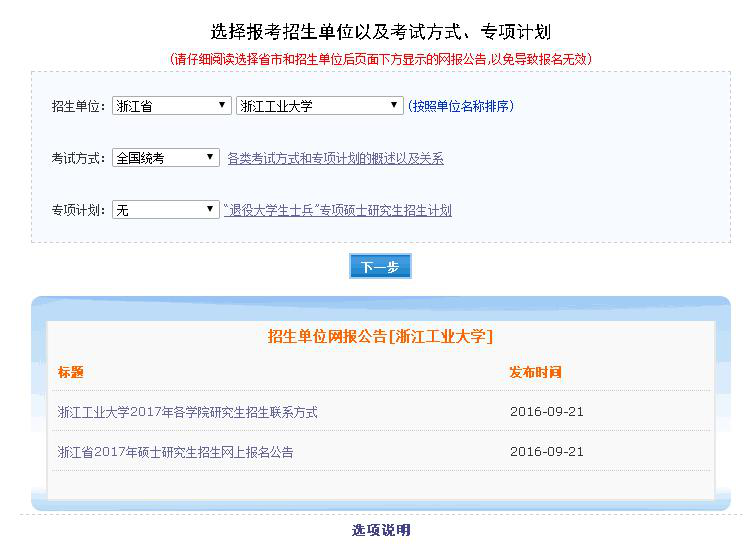
Task: Open the 全国统考 exam method dropdown
Action: tap(165, 158)
